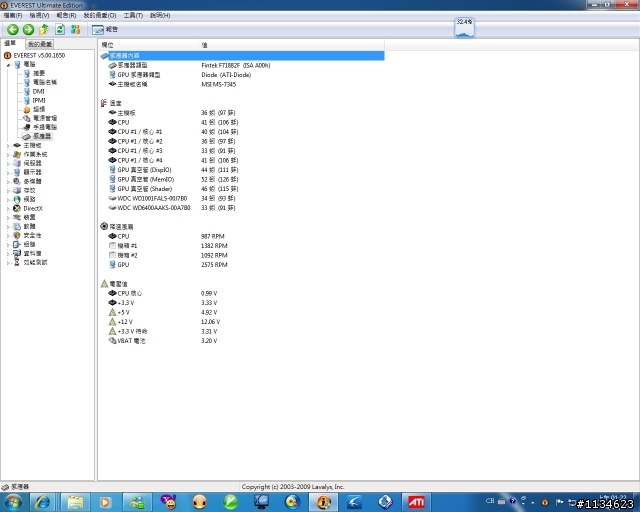Click the temperature gadget at top right
Viewport: 640px width, 512px height.
(464, 27)
